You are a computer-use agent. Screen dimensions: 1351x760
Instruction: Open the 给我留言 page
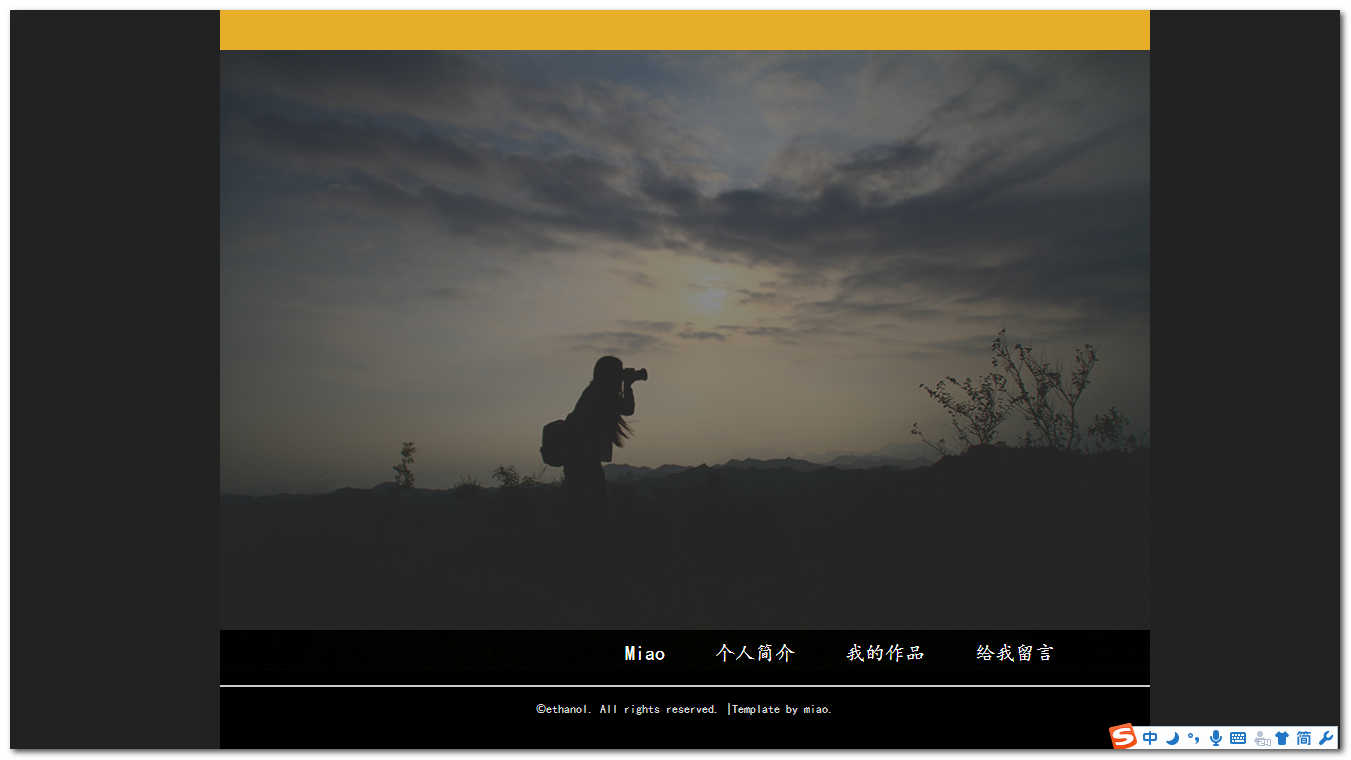click(x=1015, y=653)
